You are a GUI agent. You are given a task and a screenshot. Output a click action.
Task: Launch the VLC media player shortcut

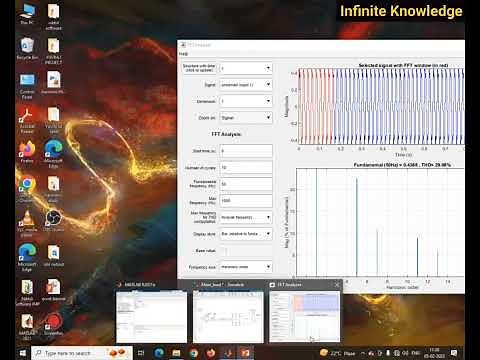pos(27,223)
